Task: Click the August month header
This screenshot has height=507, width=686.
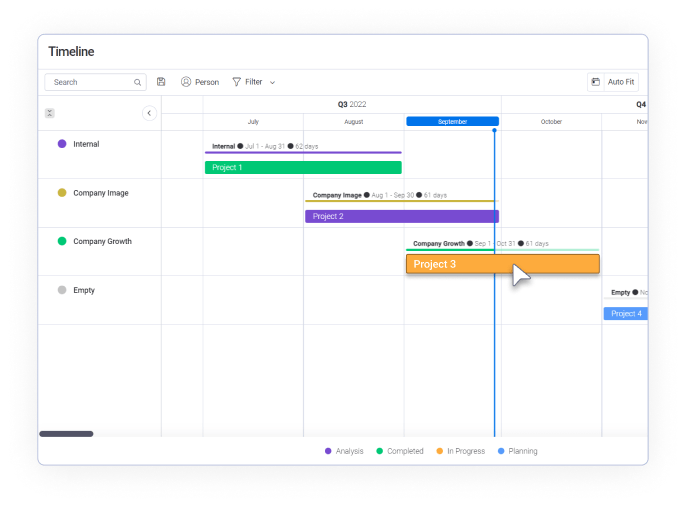Action: click(x=354, y=122)
